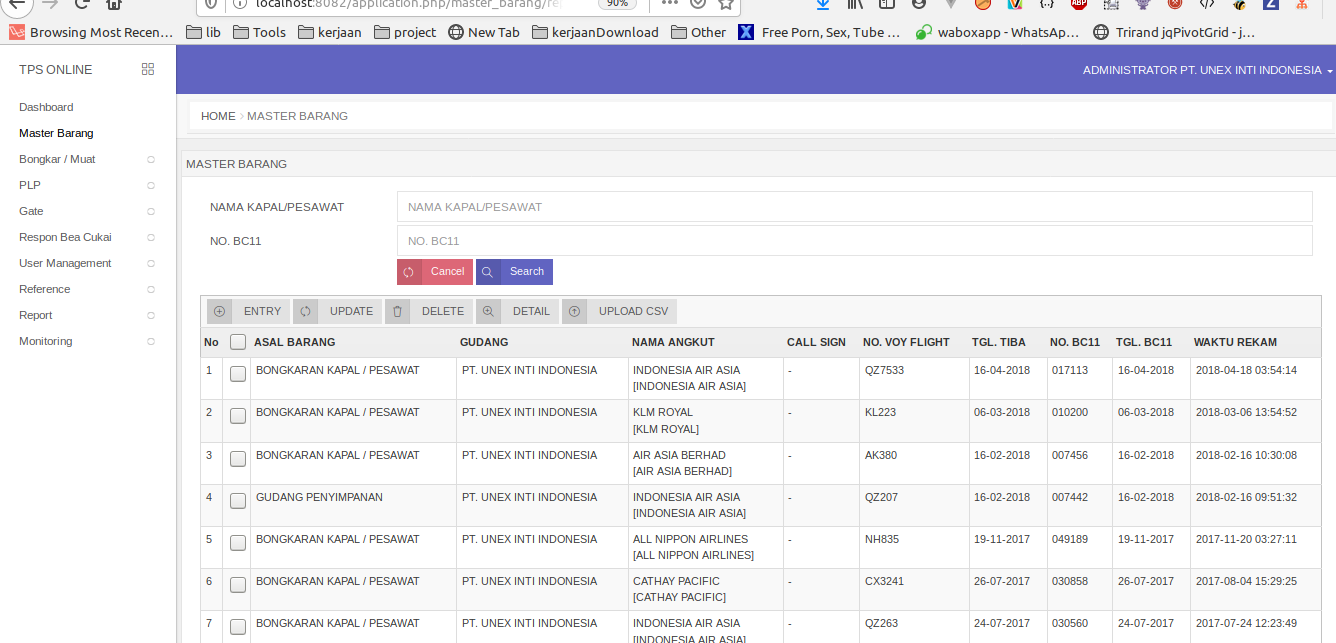Check the row 5 checkbox for NH835

click(x=238, y=543)
